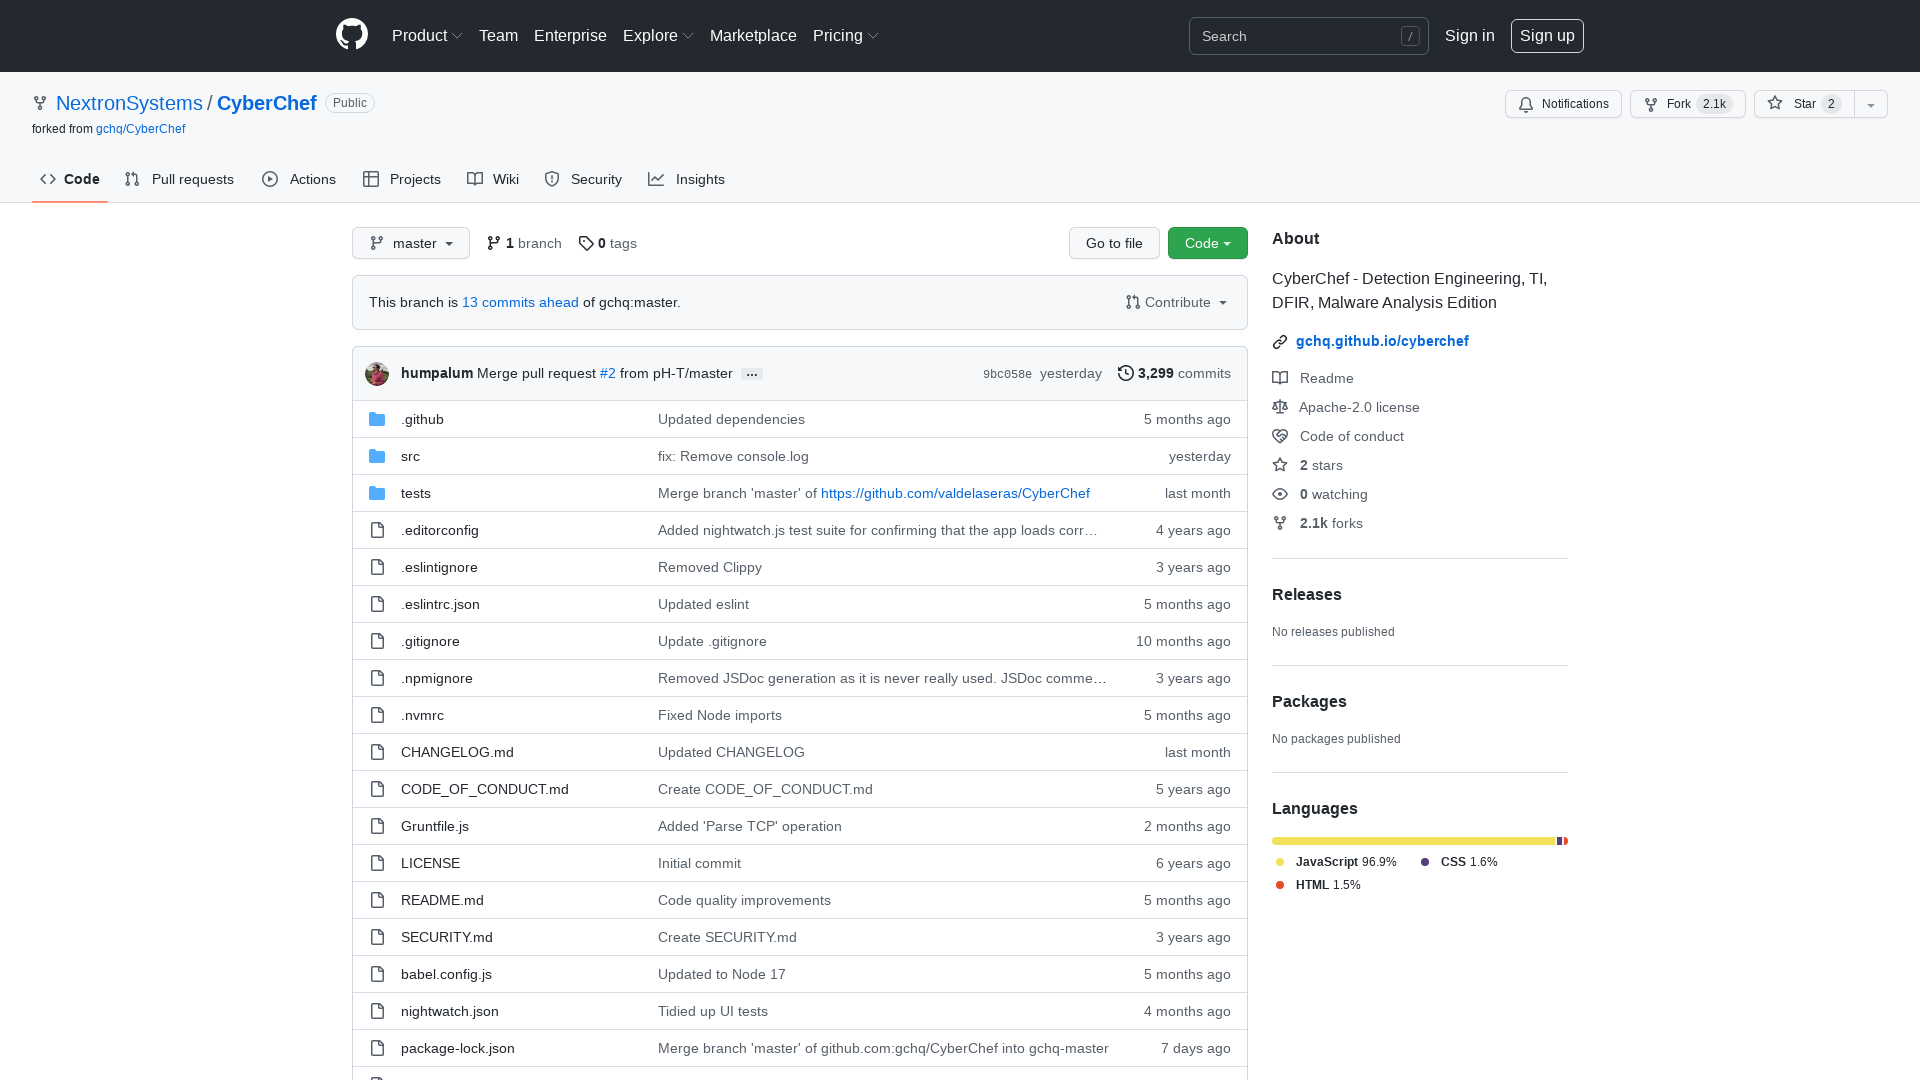
Task: Open the green Code dropdown
Action: [1207, 243]
